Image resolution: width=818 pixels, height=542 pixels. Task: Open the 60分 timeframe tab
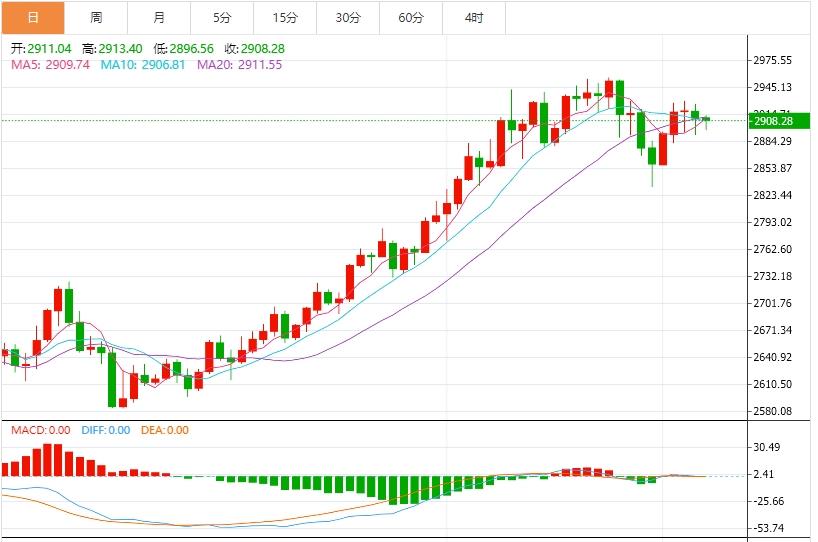[x=411, y=17]
